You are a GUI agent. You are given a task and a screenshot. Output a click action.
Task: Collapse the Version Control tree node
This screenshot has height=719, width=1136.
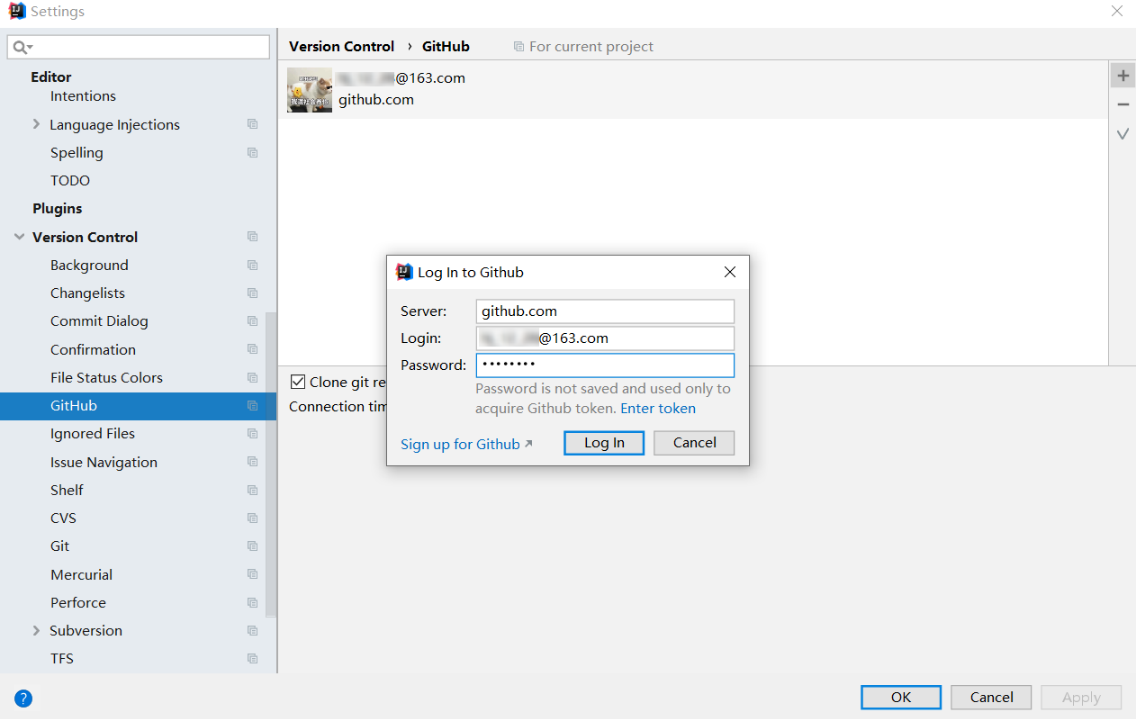click(20, 236)
